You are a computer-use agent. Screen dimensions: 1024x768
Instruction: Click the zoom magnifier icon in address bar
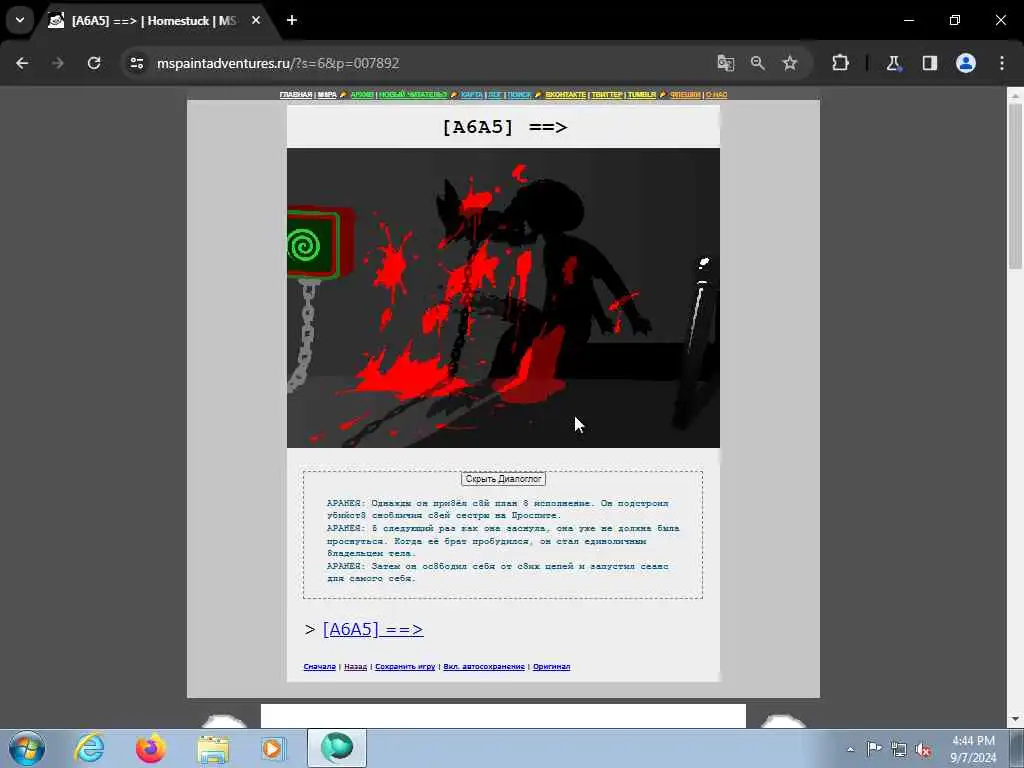point(758,63)
